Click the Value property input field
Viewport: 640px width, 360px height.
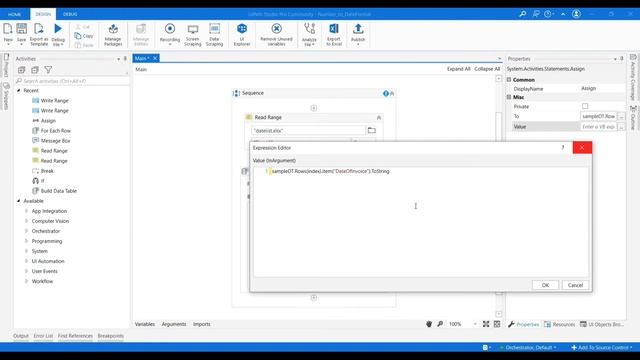[598, 127]
